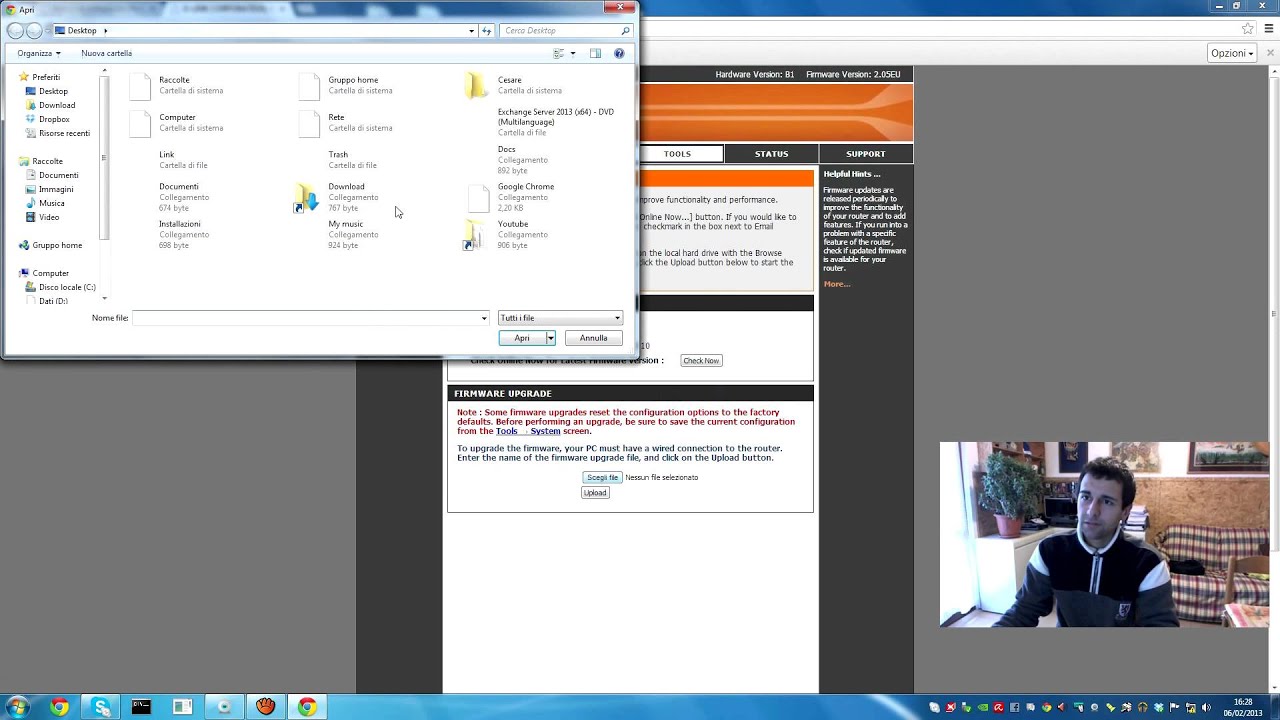Open the dialog help question mark icon
This screenshot has height=720, width=1280.
[x=619, y=53]
